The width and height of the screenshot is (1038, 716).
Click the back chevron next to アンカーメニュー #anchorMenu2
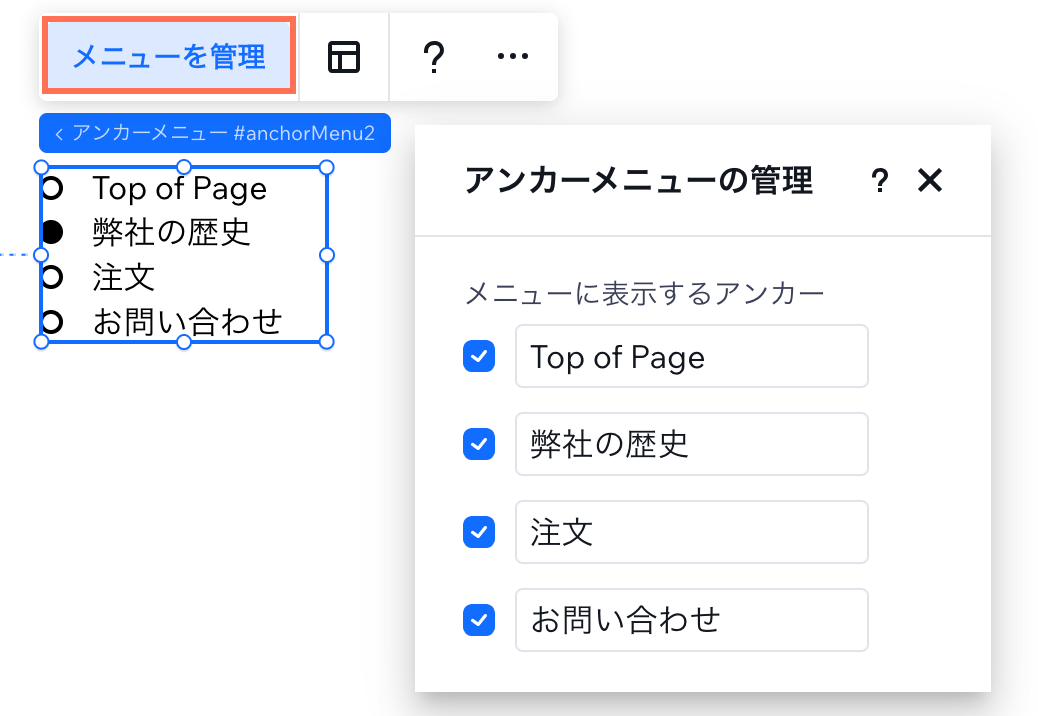click(60, 132)
